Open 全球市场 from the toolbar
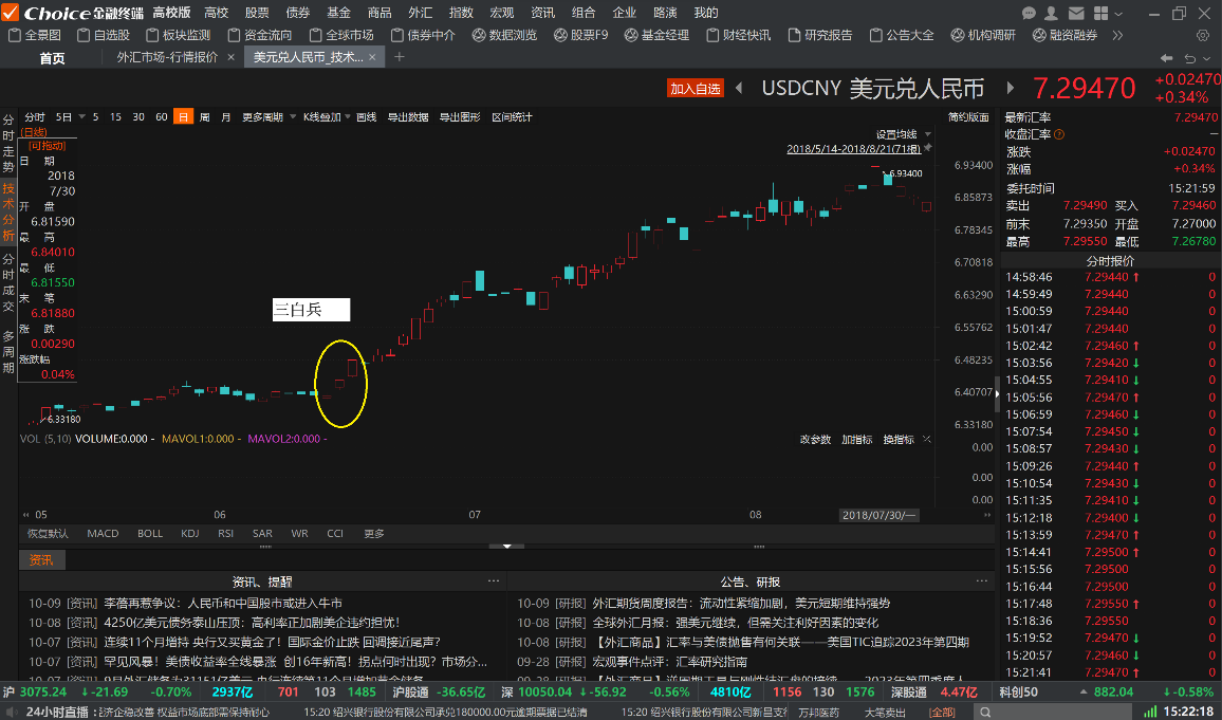1222x720 pixels. (341, 35)
